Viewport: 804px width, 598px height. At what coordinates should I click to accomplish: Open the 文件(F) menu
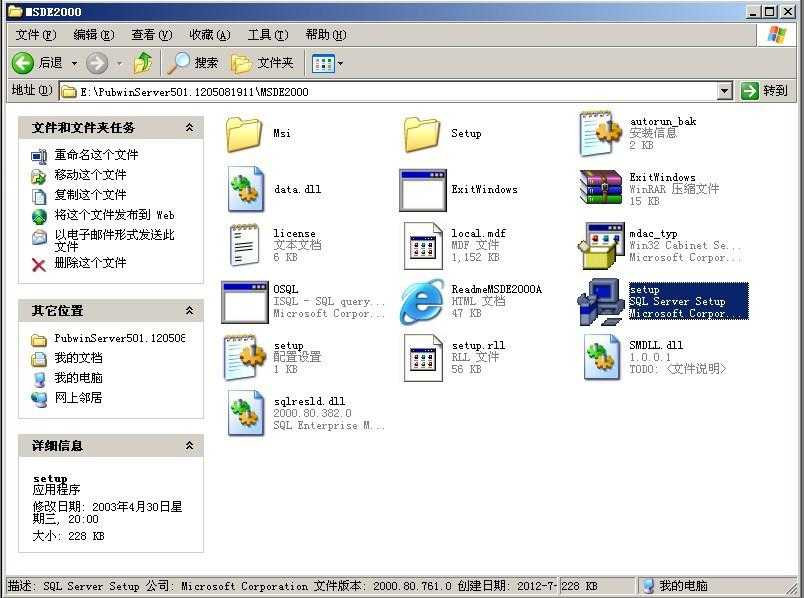pos(35,35)
